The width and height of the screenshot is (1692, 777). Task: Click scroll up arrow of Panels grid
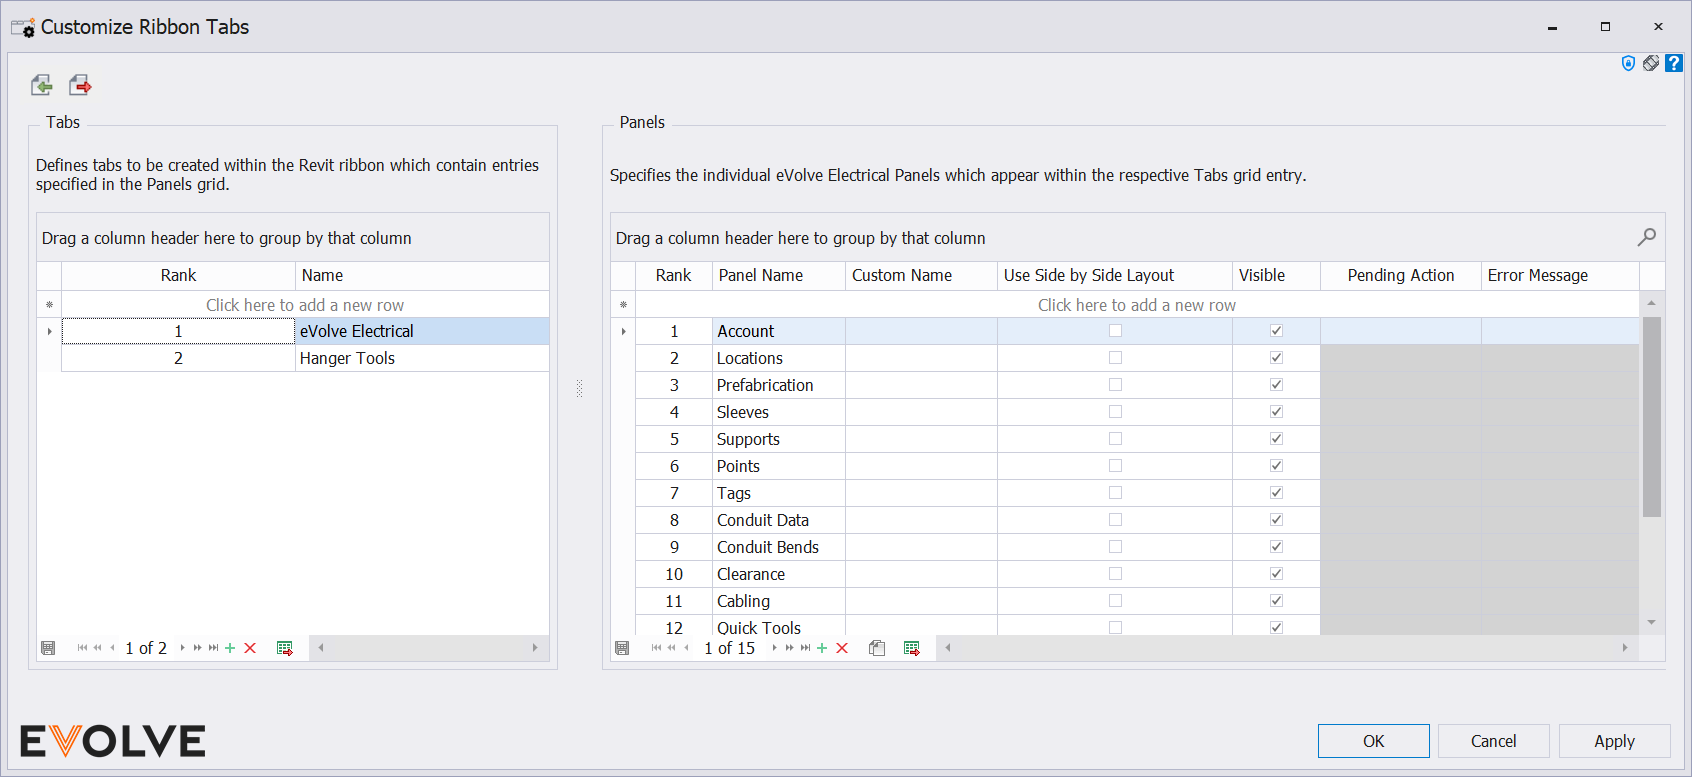pyautogui.click(x=1651, y=303)
